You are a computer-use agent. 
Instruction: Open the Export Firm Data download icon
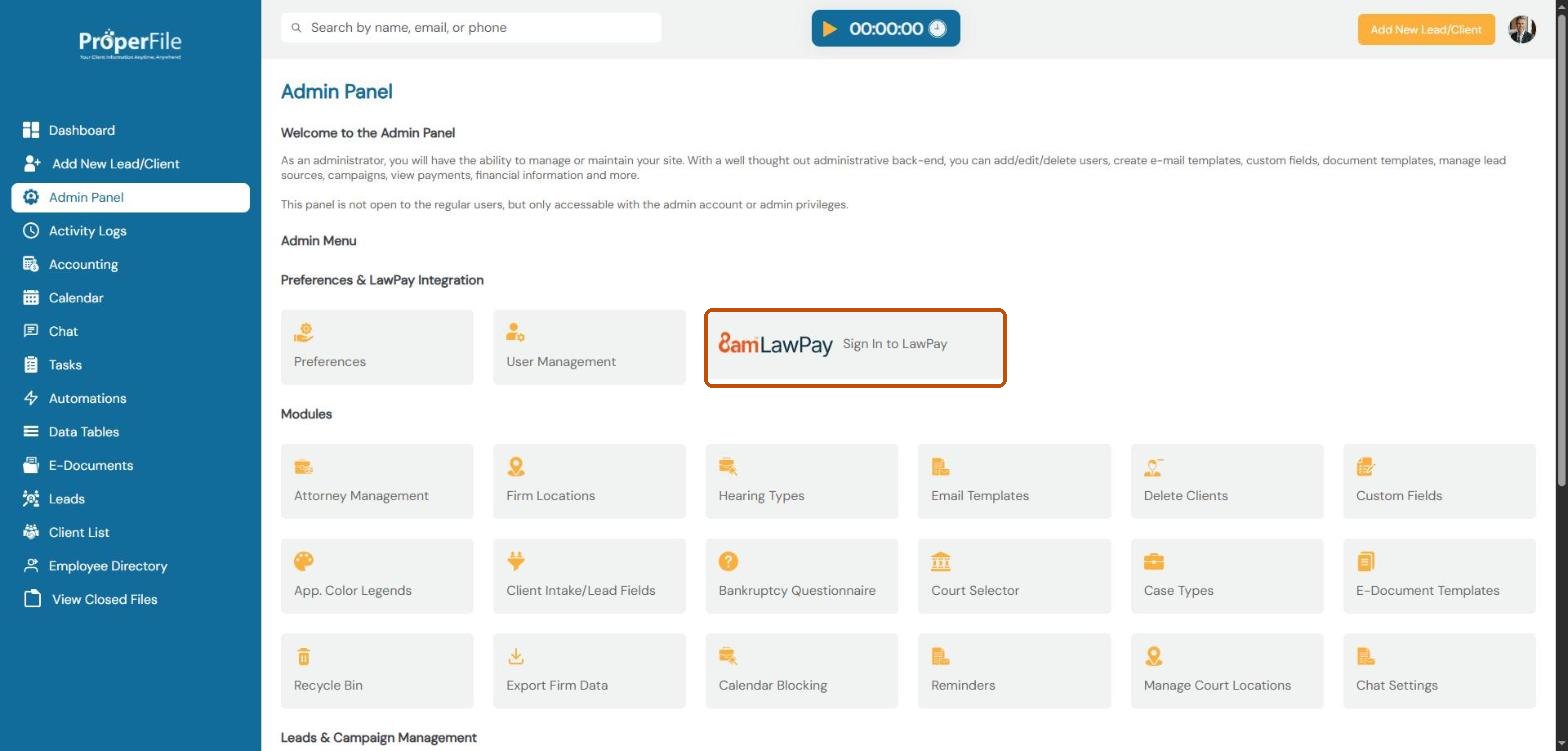coord(516,656)
